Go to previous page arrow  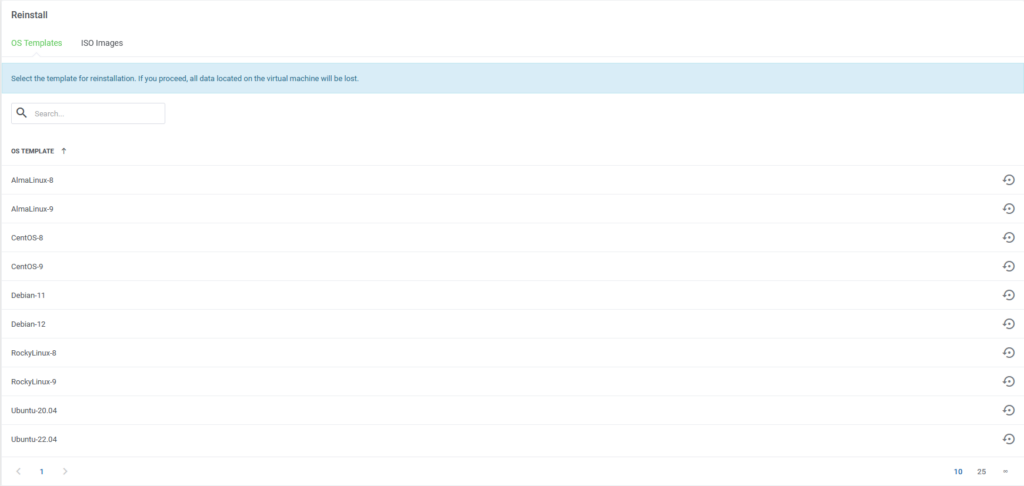(18, 472)
